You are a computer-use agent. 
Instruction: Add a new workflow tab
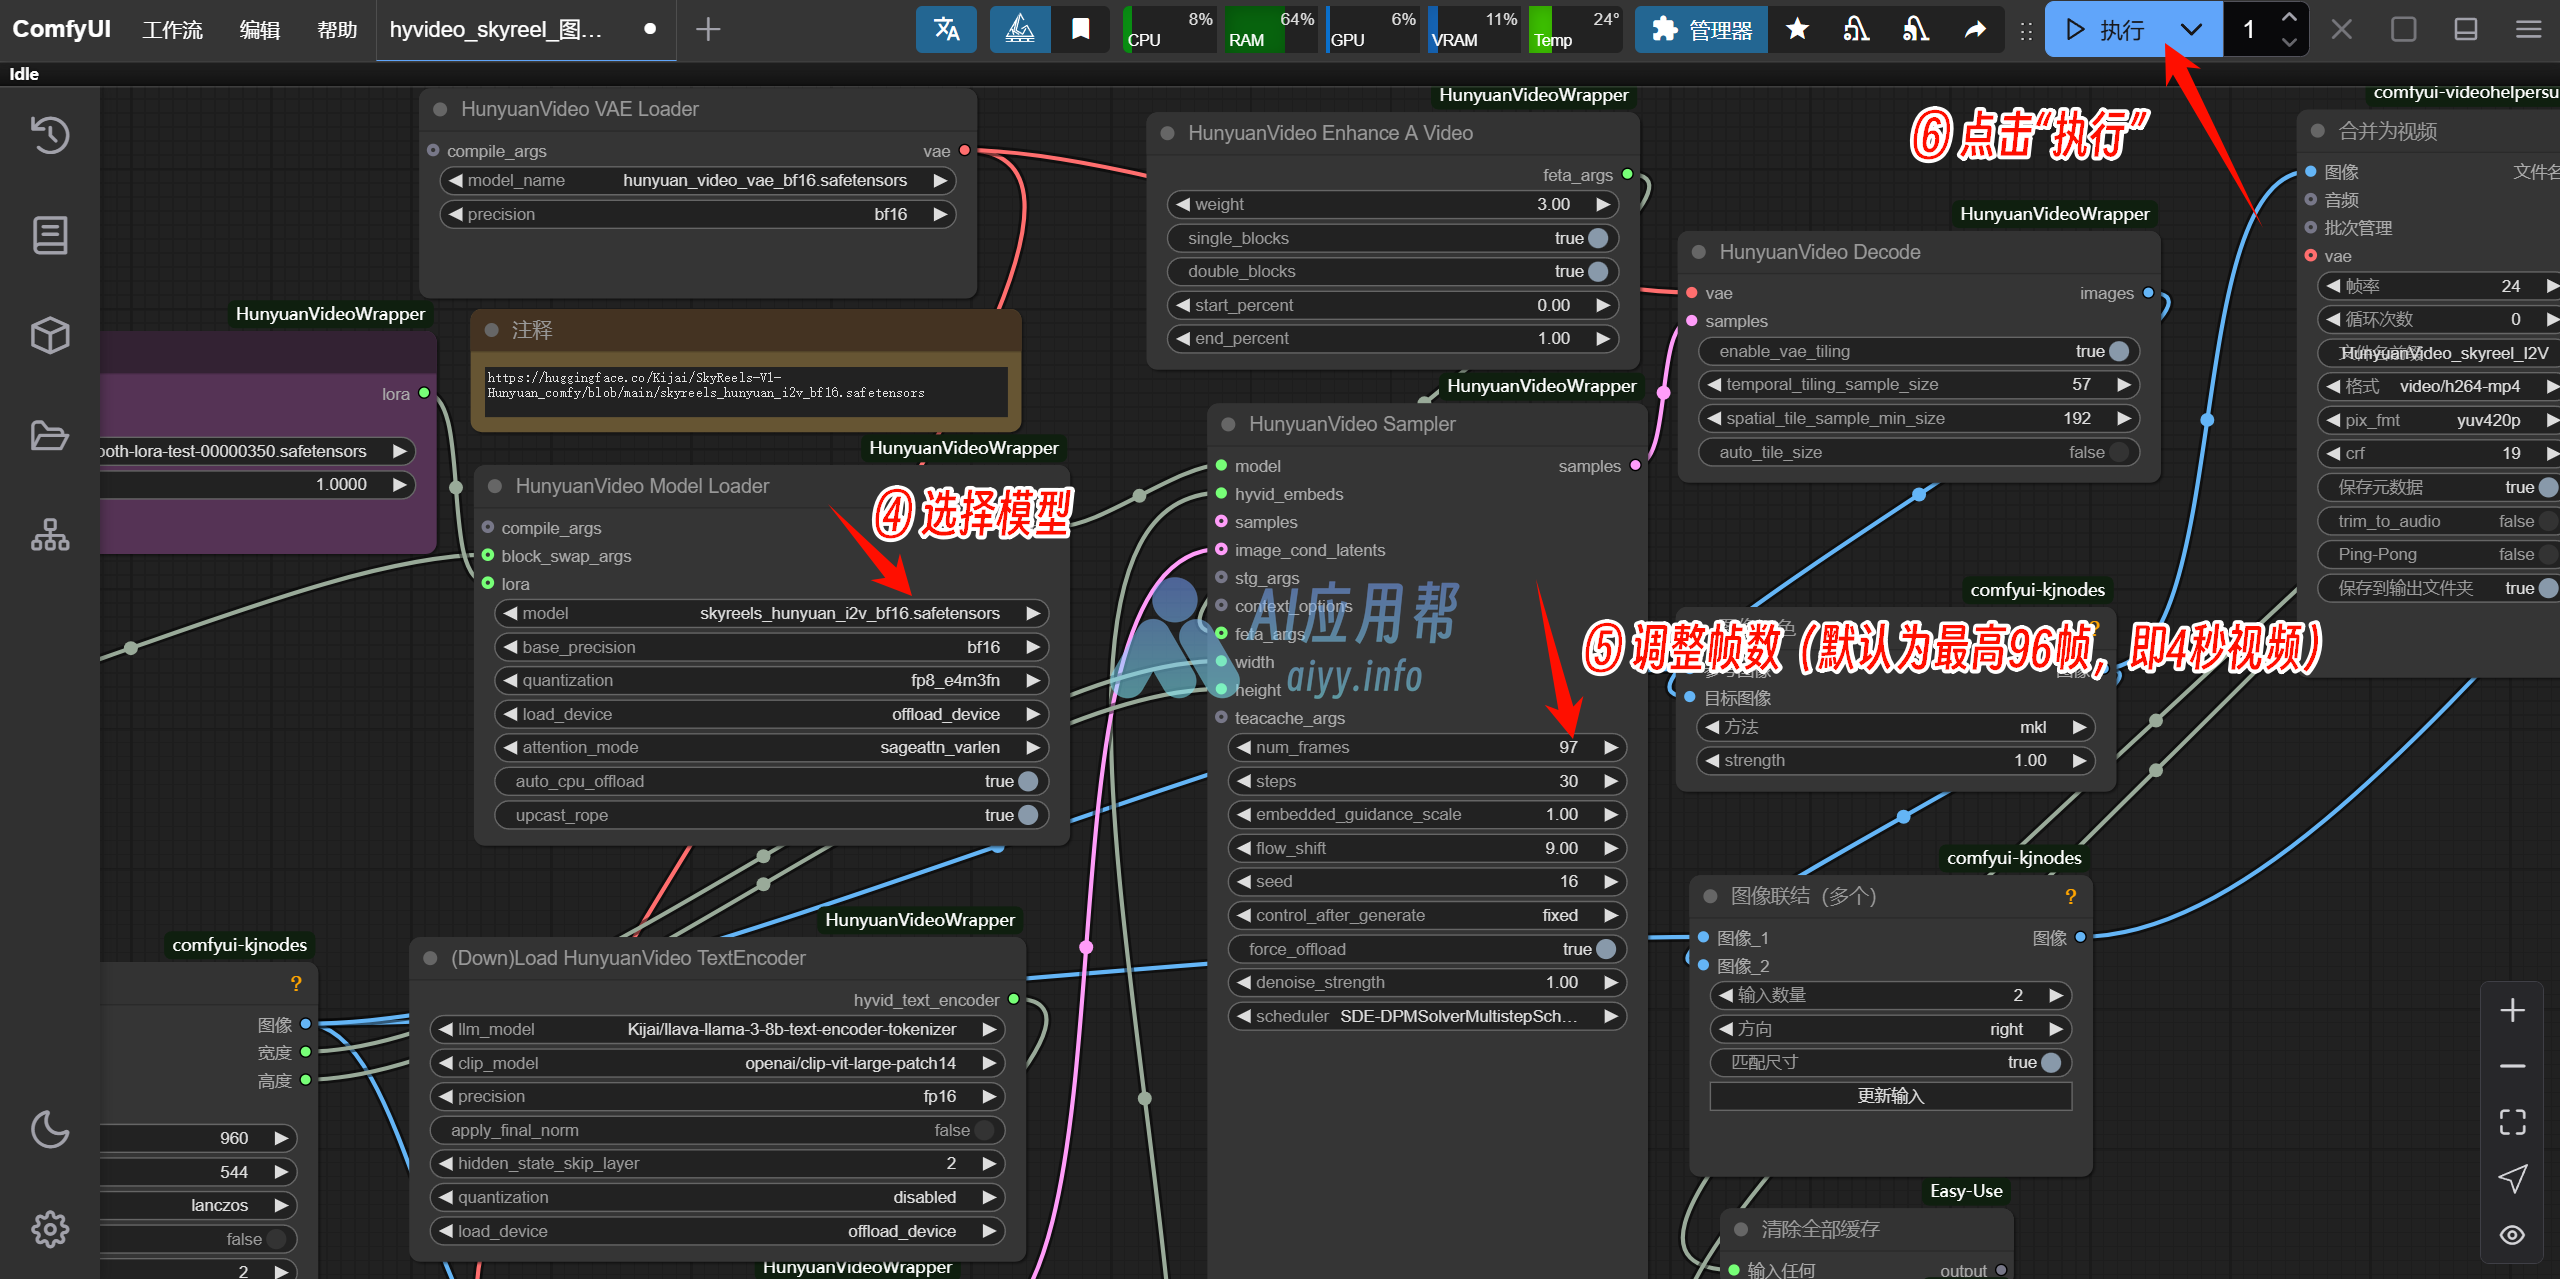[x=708, y=29]
